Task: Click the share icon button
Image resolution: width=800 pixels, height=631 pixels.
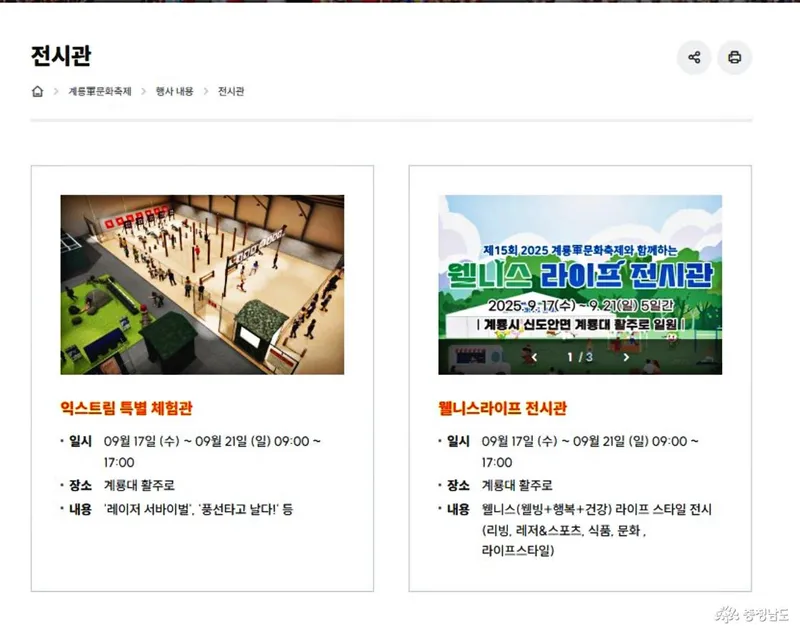Action: pos(694,57)
